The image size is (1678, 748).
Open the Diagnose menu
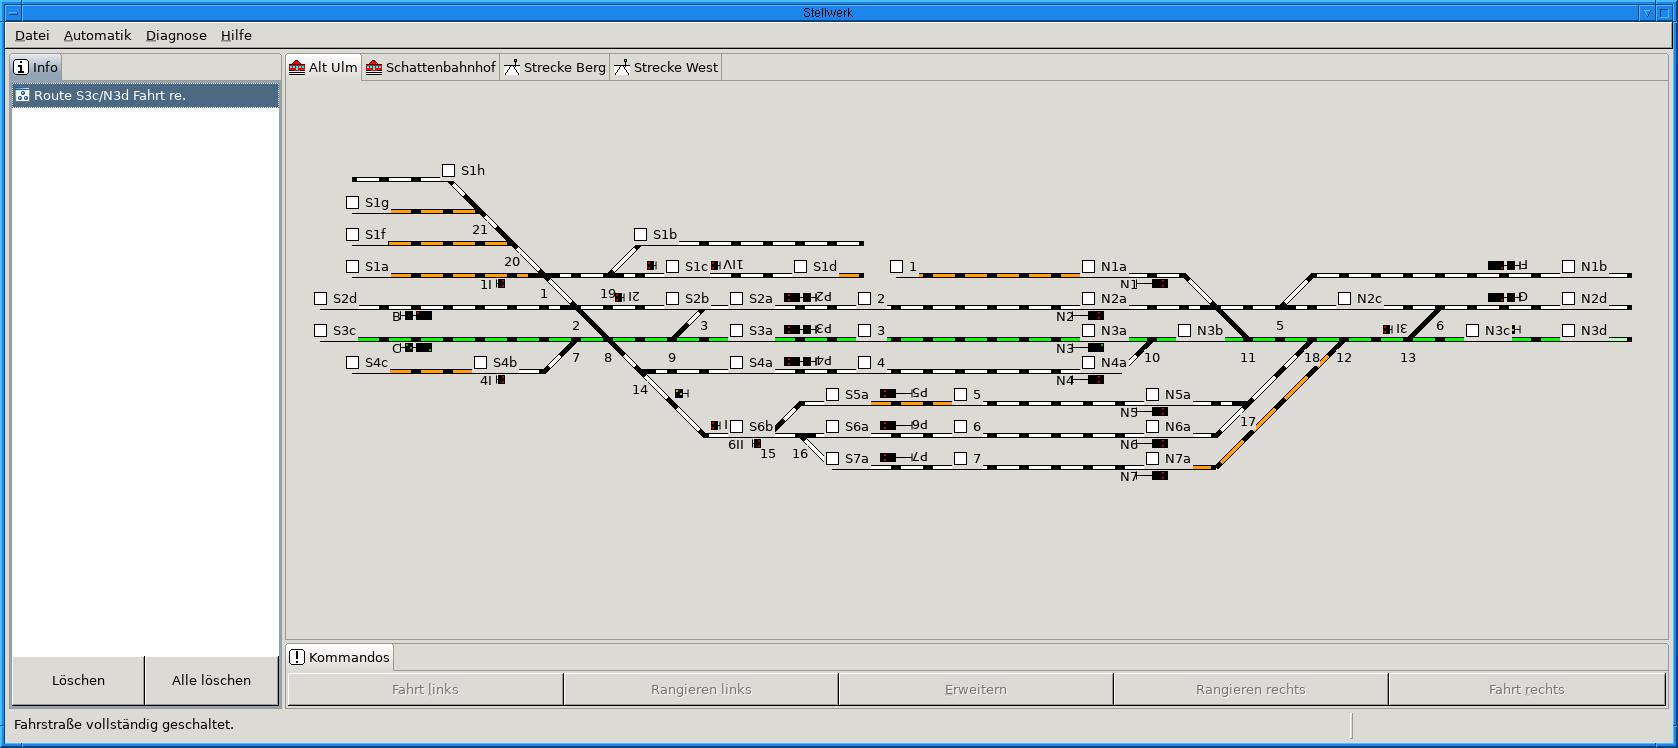click(176, 35)
